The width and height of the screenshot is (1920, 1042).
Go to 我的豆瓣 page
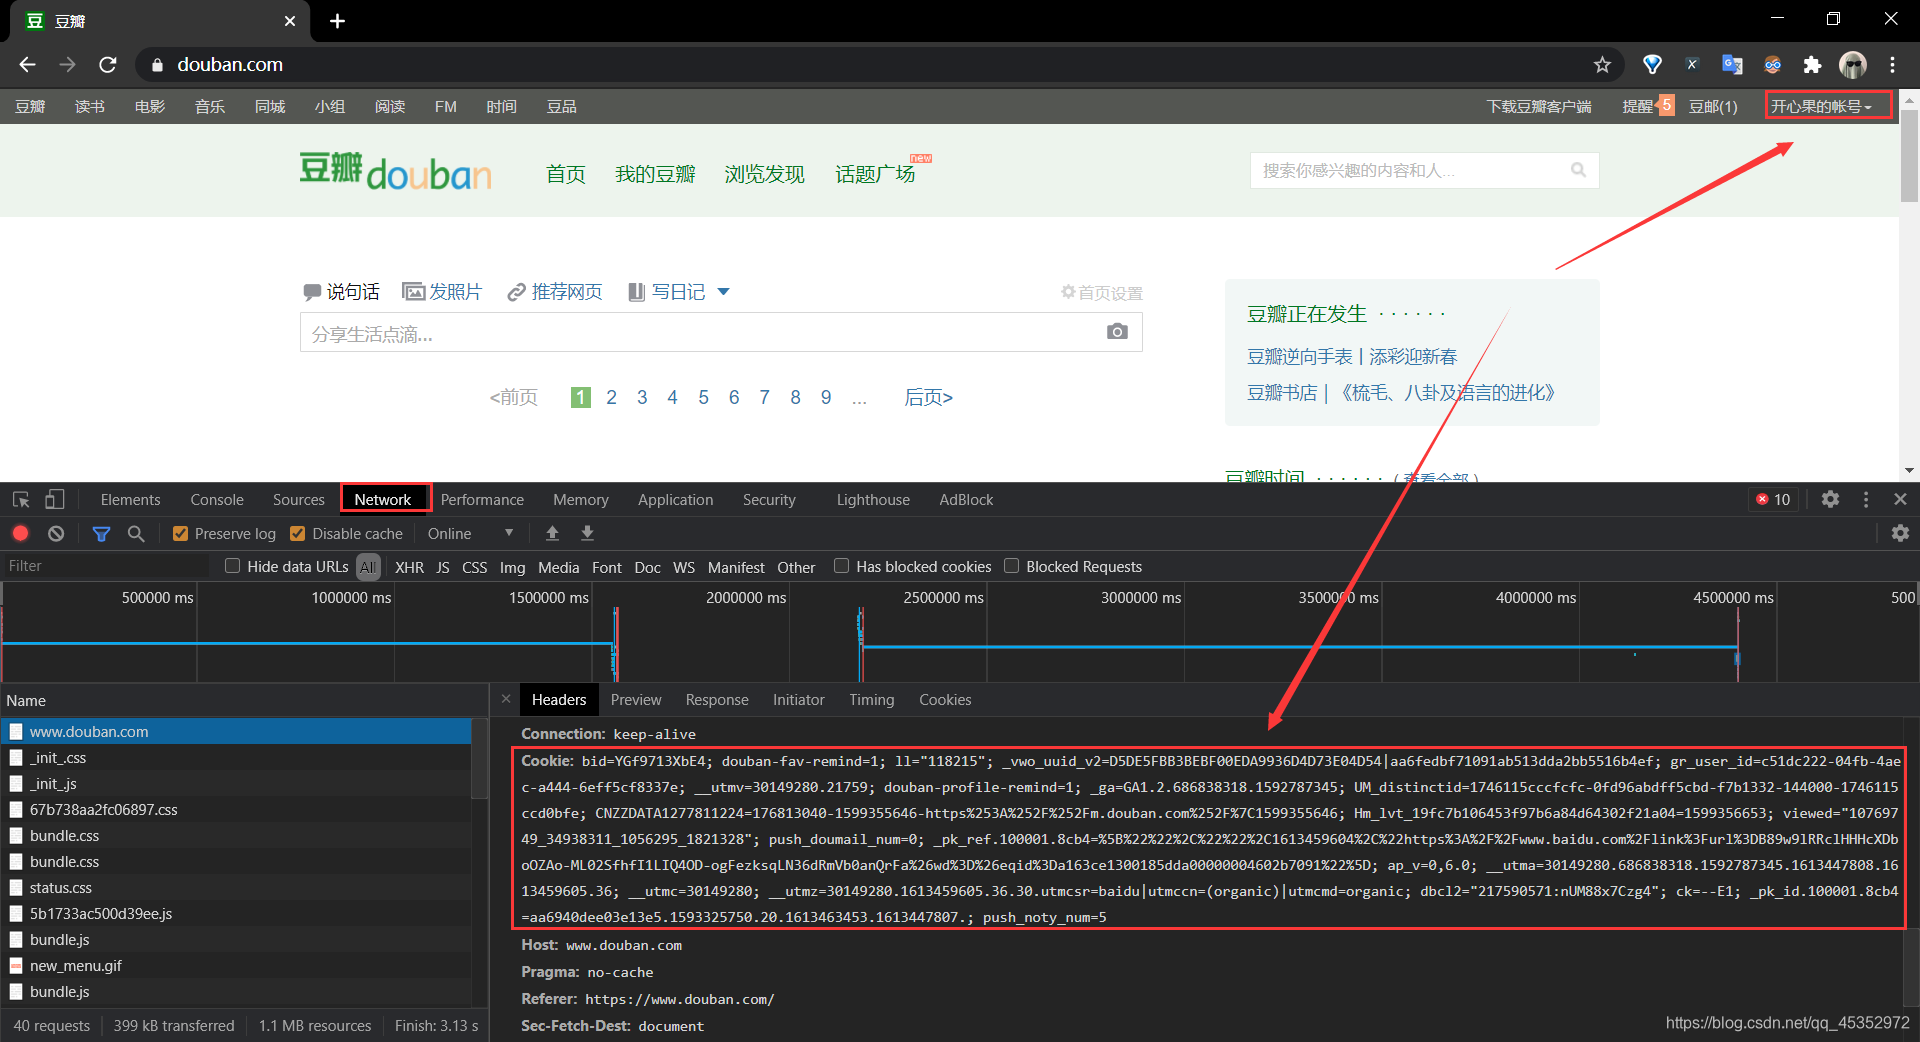tap(655, 174)
